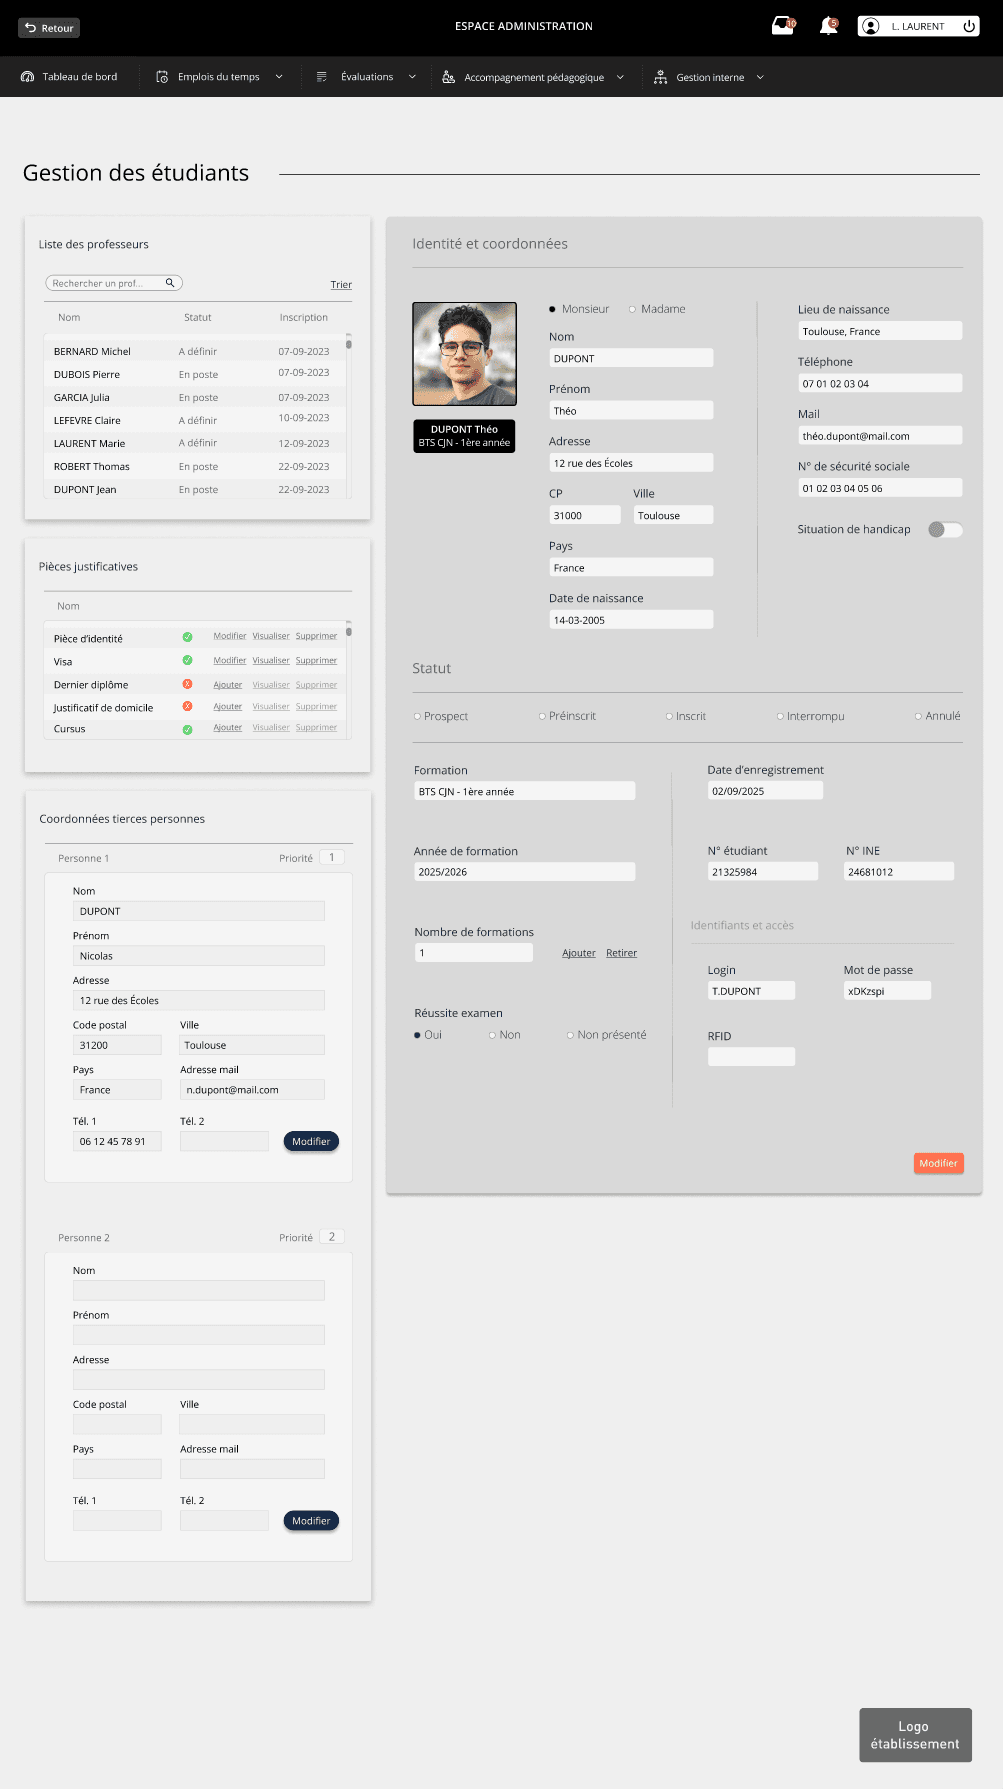
Task: Click the magnifier search icon
Action: (x=170, y=283)
